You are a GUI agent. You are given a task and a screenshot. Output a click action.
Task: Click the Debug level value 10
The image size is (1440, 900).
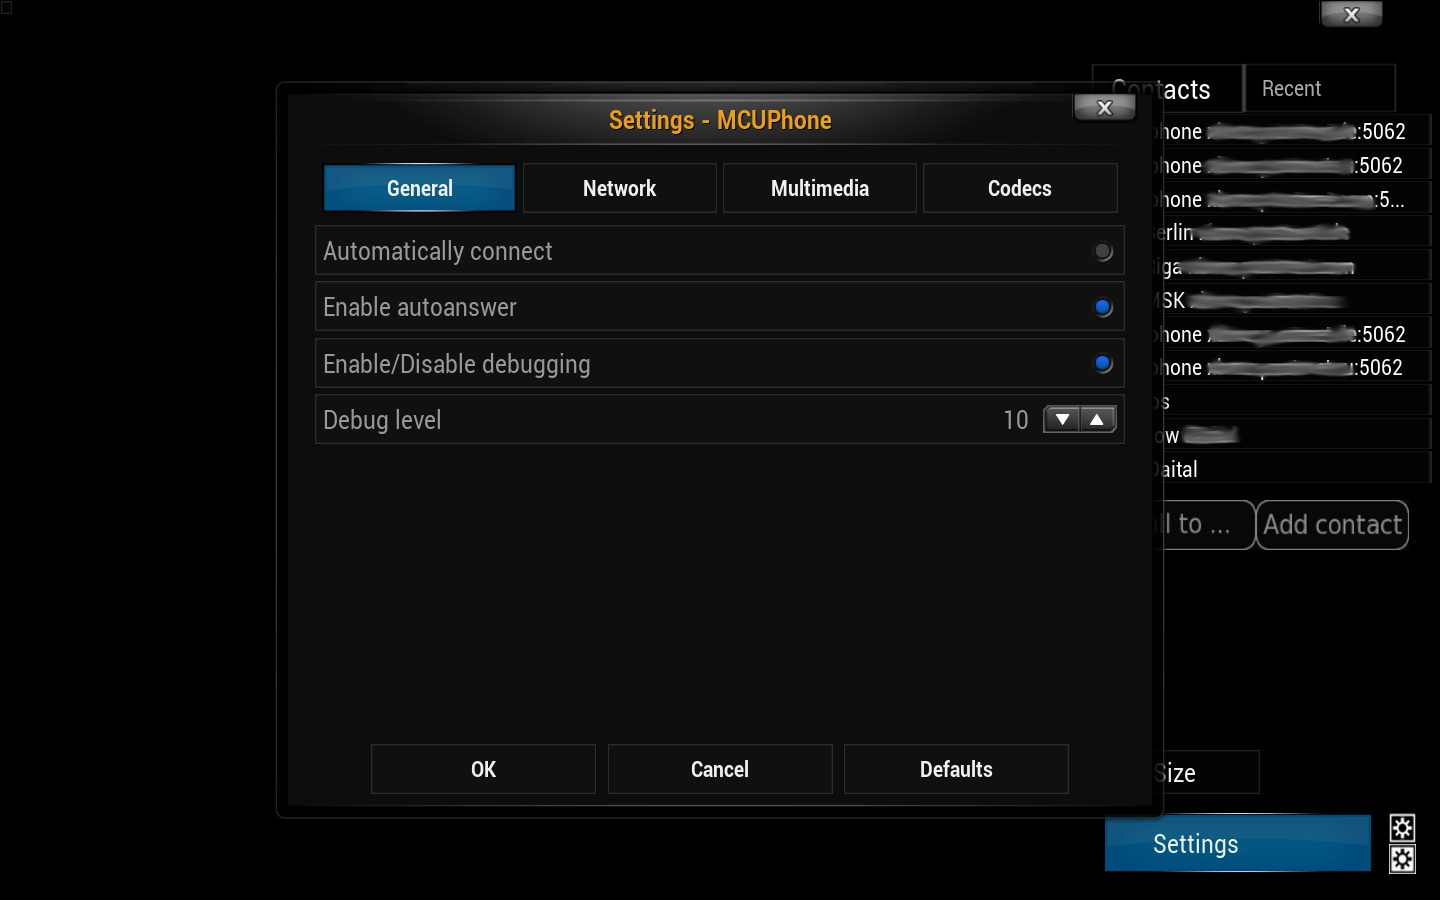click(1015, 420)
